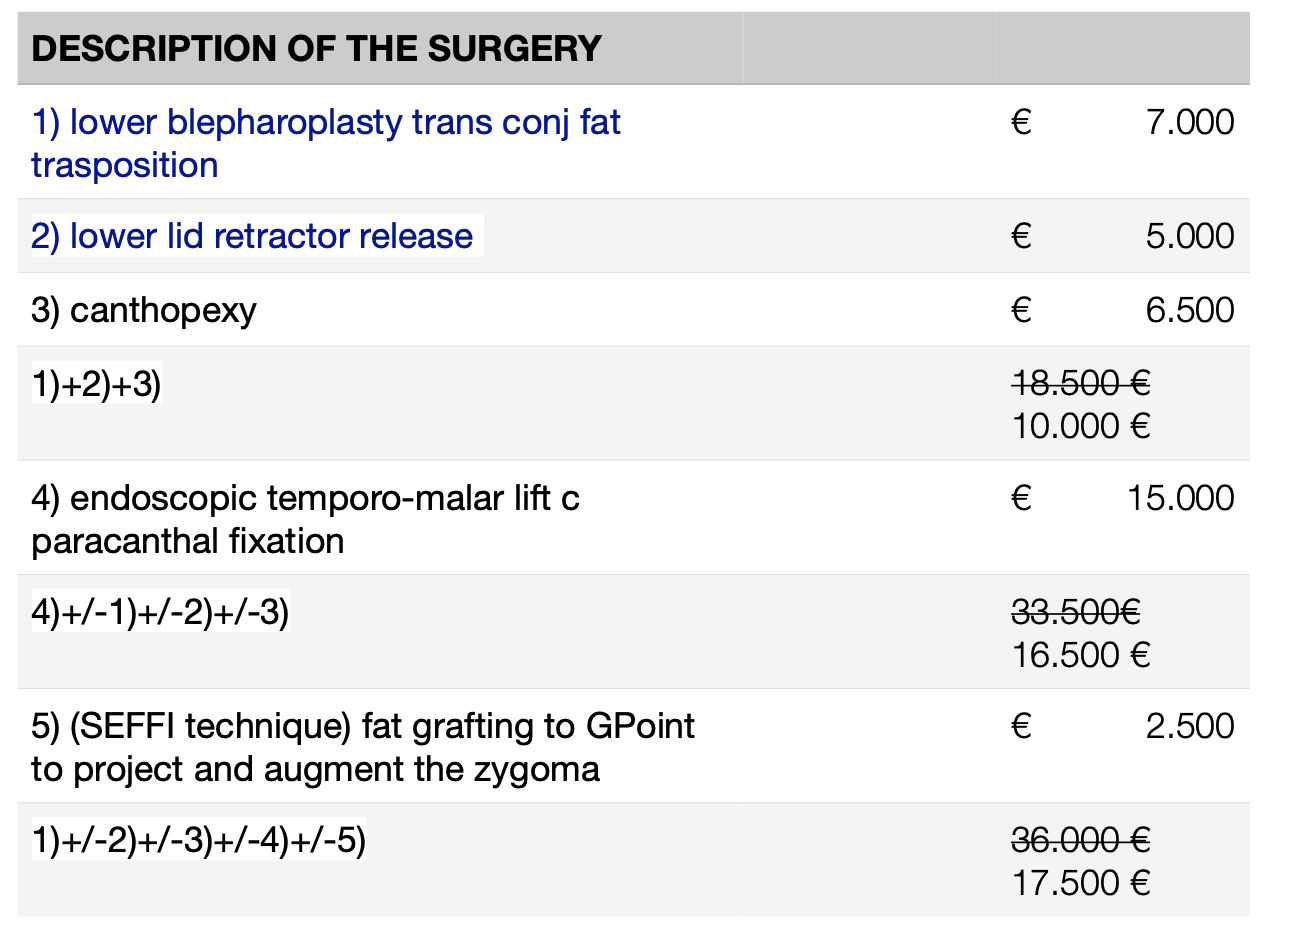The height and width of the screenshot is (932, 1314).
Task: Click the crossed-out 33.500€ amount
Action: (1076, 611)
